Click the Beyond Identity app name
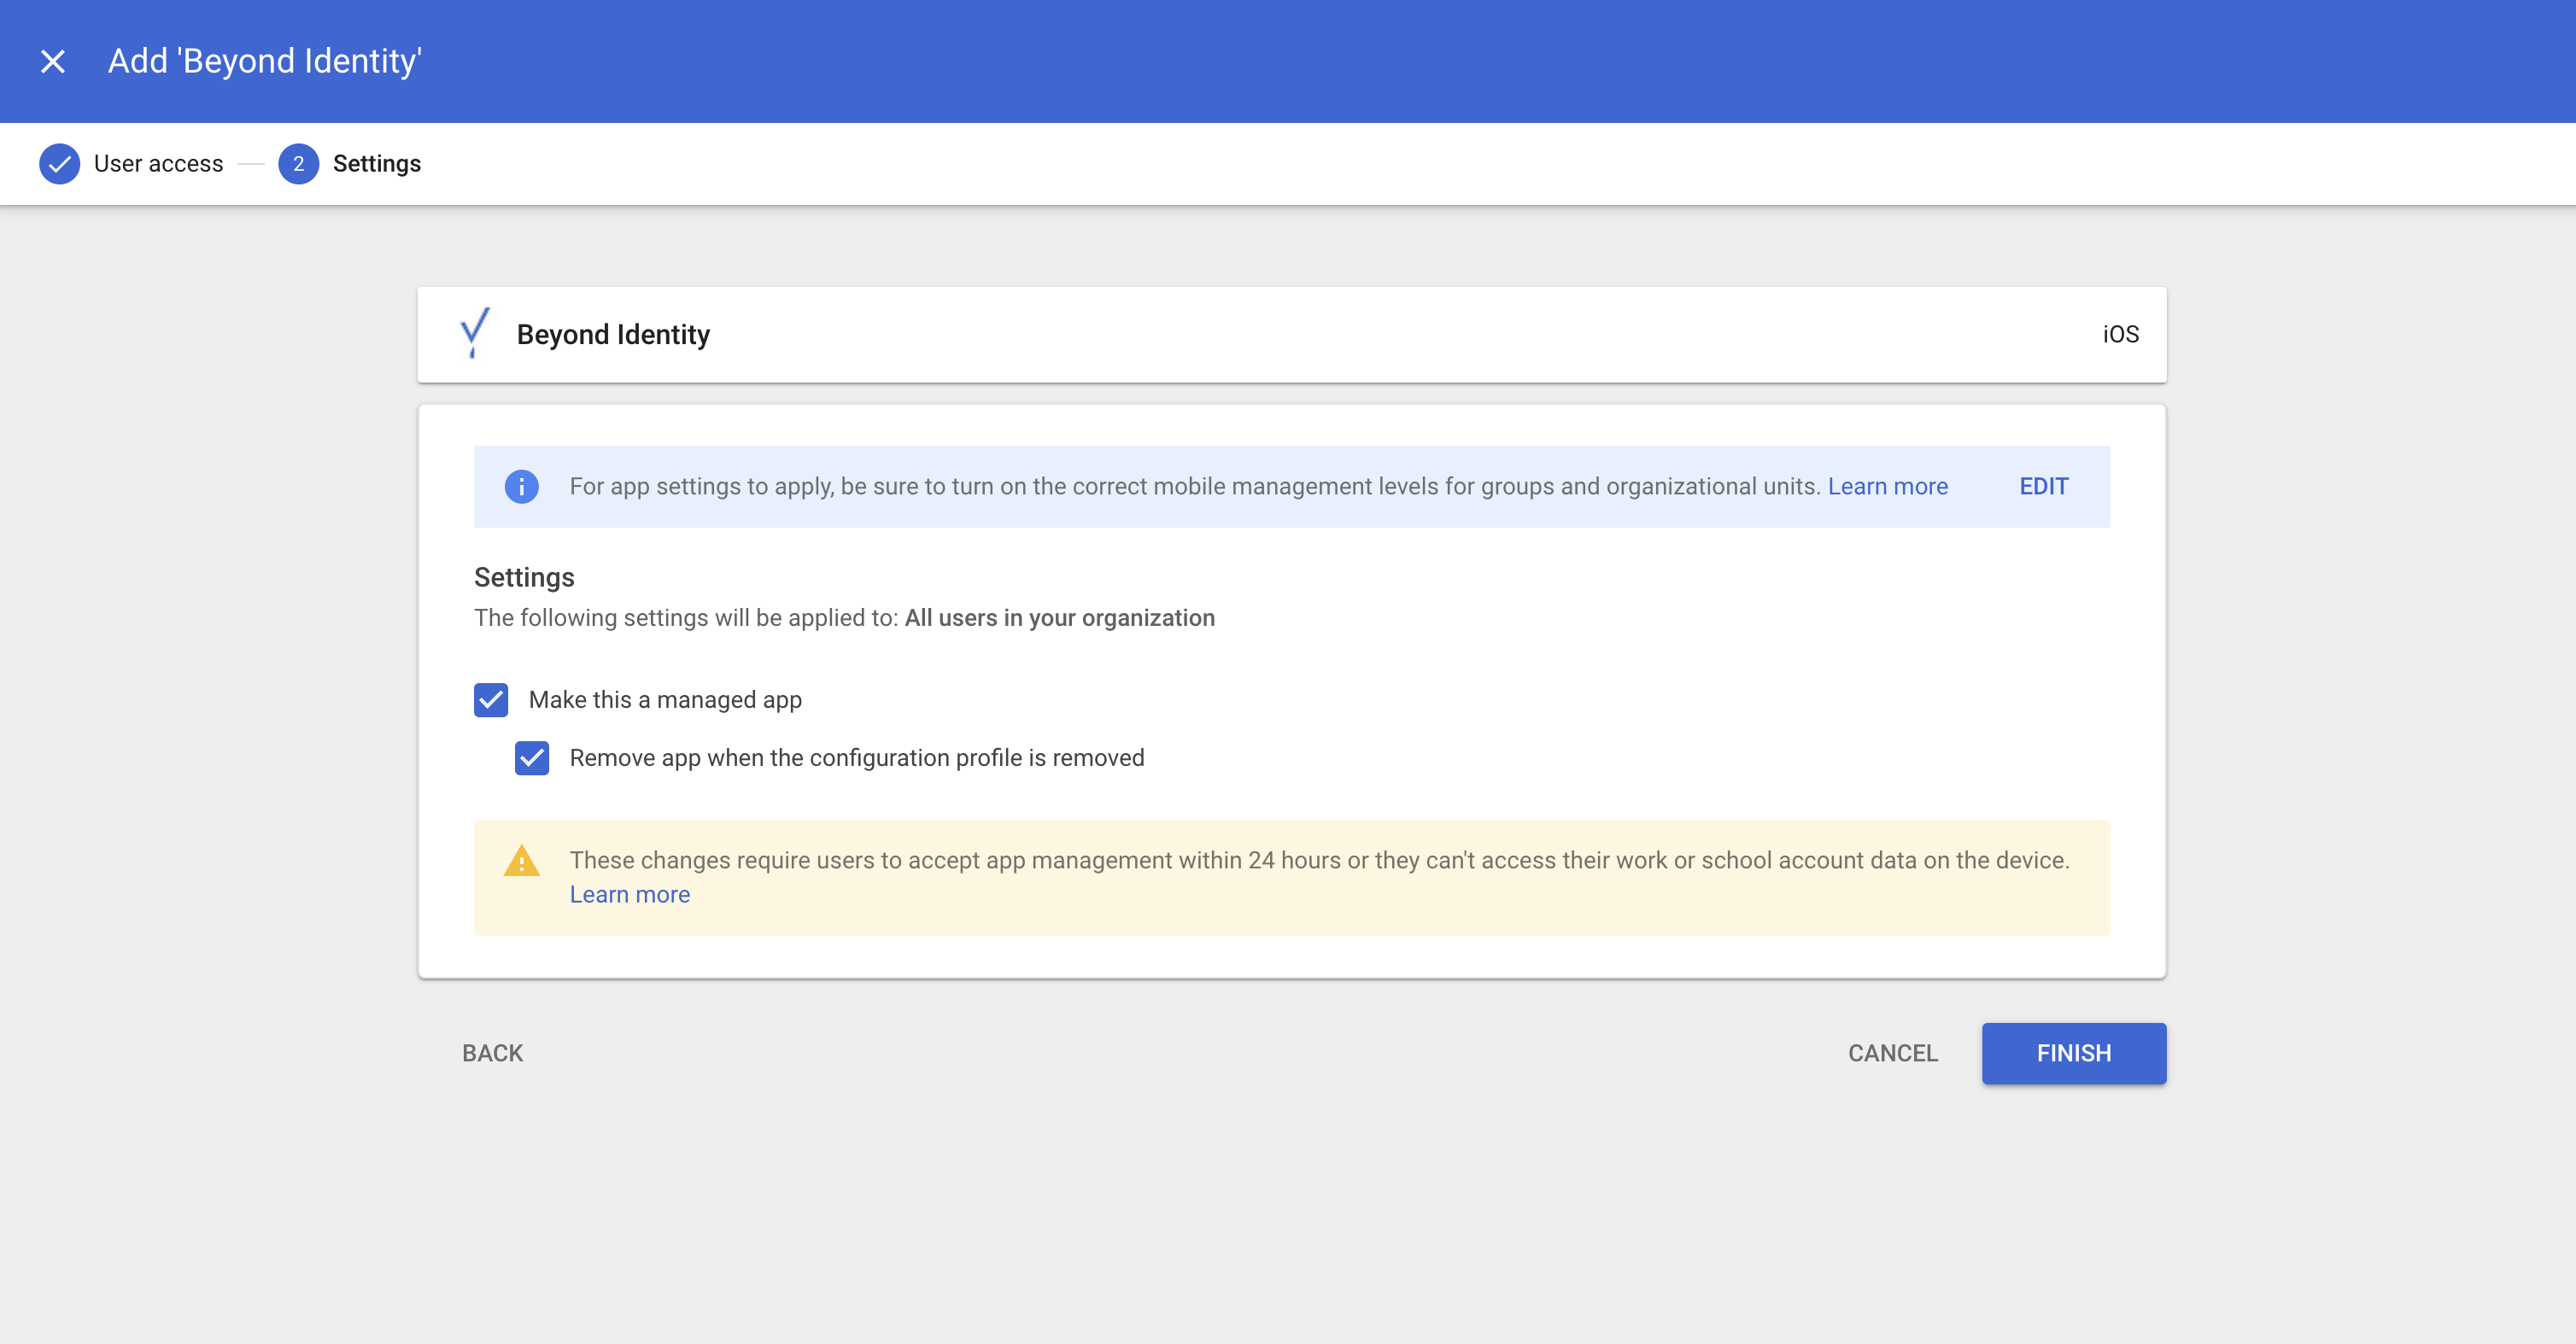The width and height of the screenshot is (2576, 1344). [x=613, y=334]
